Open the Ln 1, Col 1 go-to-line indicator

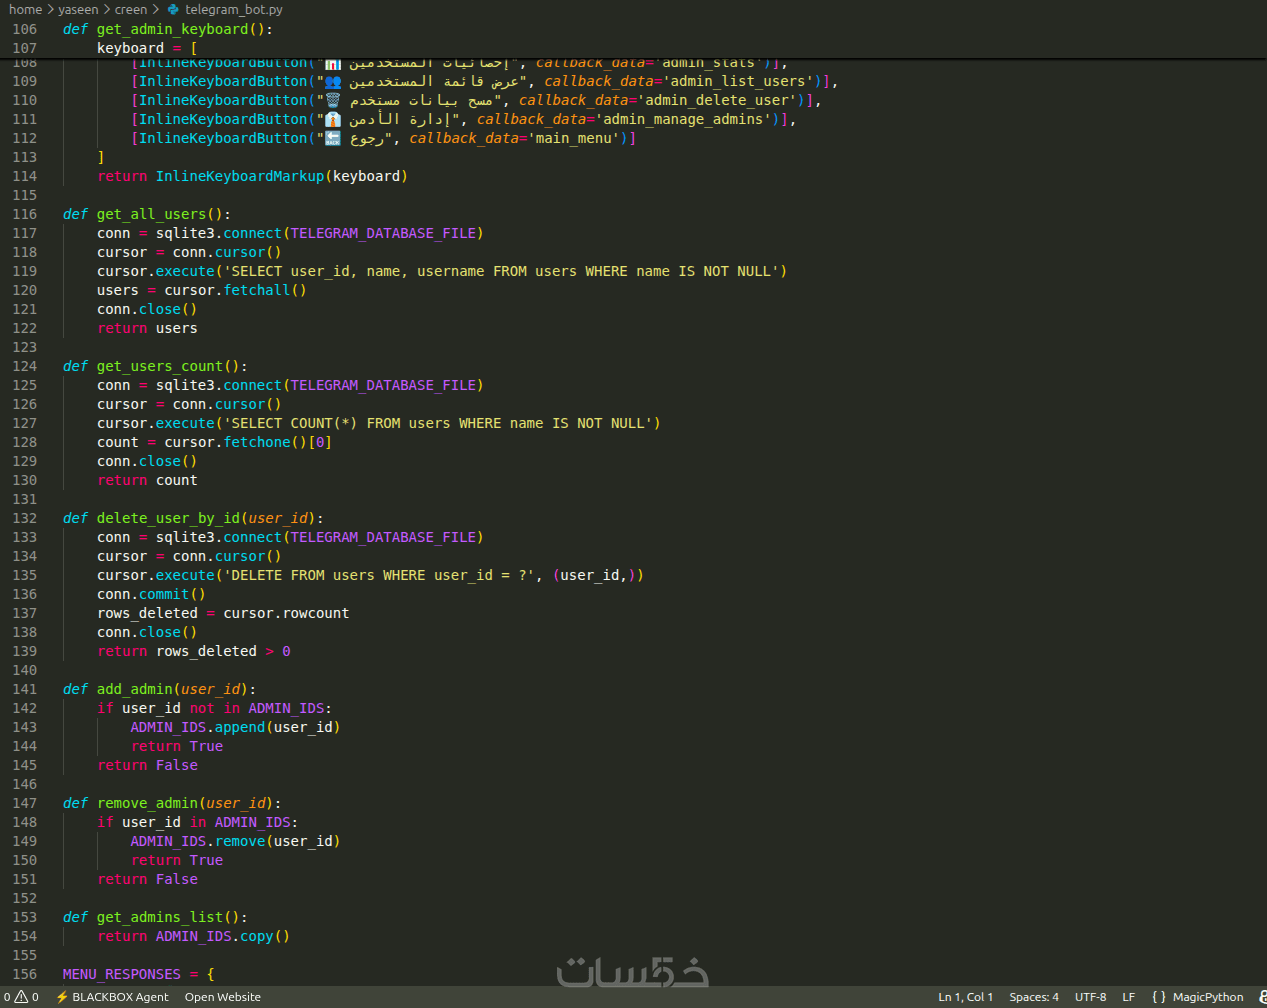coord(965,997)
